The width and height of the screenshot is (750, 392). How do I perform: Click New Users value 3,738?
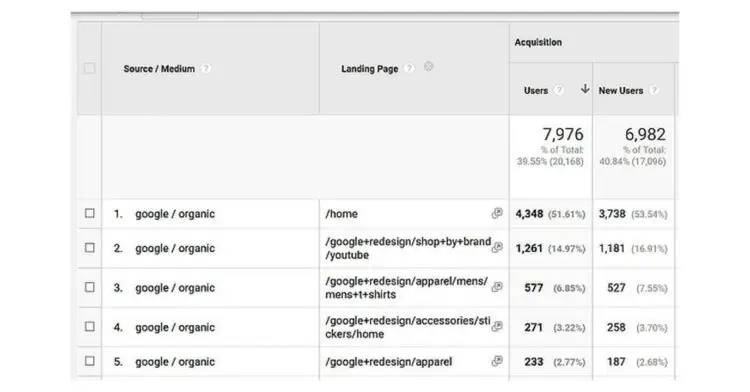click(x=612, y=214)
